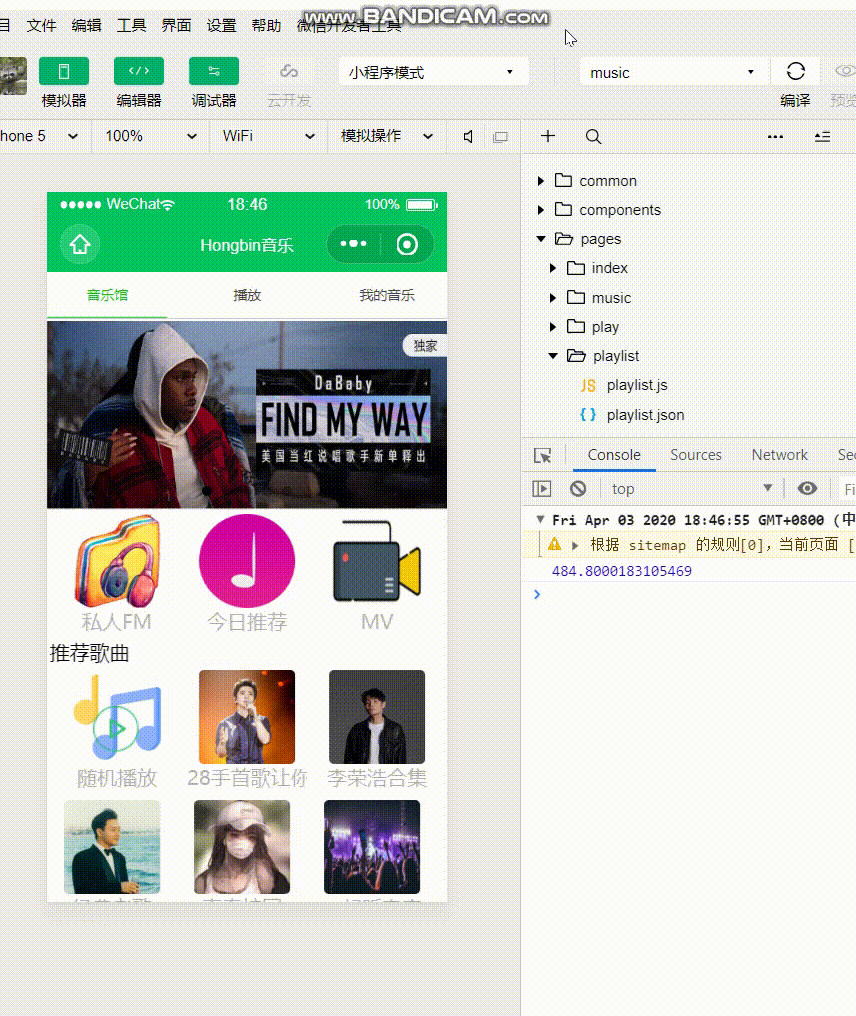Open the 界面 menu
The height and width of the screenshot is (1016, 856).
tap(176, 25)
